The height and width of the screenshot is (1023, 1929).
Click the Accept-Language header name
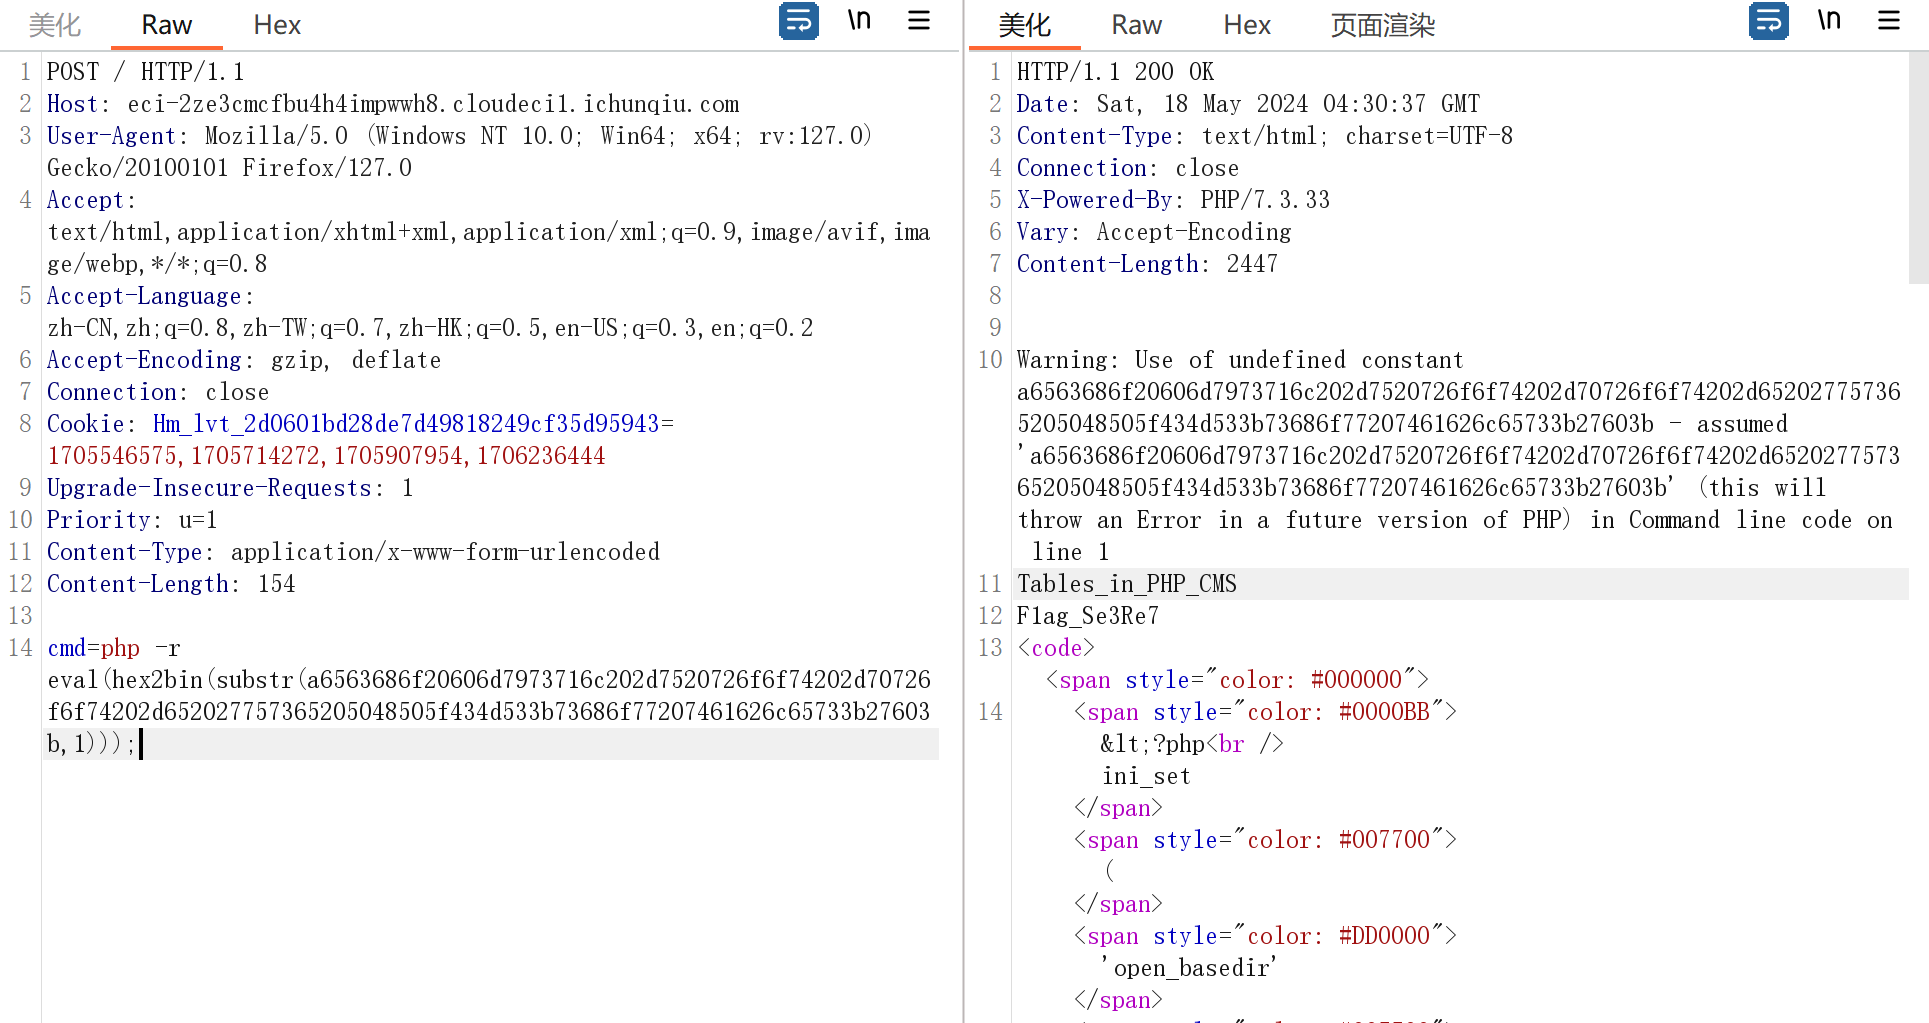point(144,296)
